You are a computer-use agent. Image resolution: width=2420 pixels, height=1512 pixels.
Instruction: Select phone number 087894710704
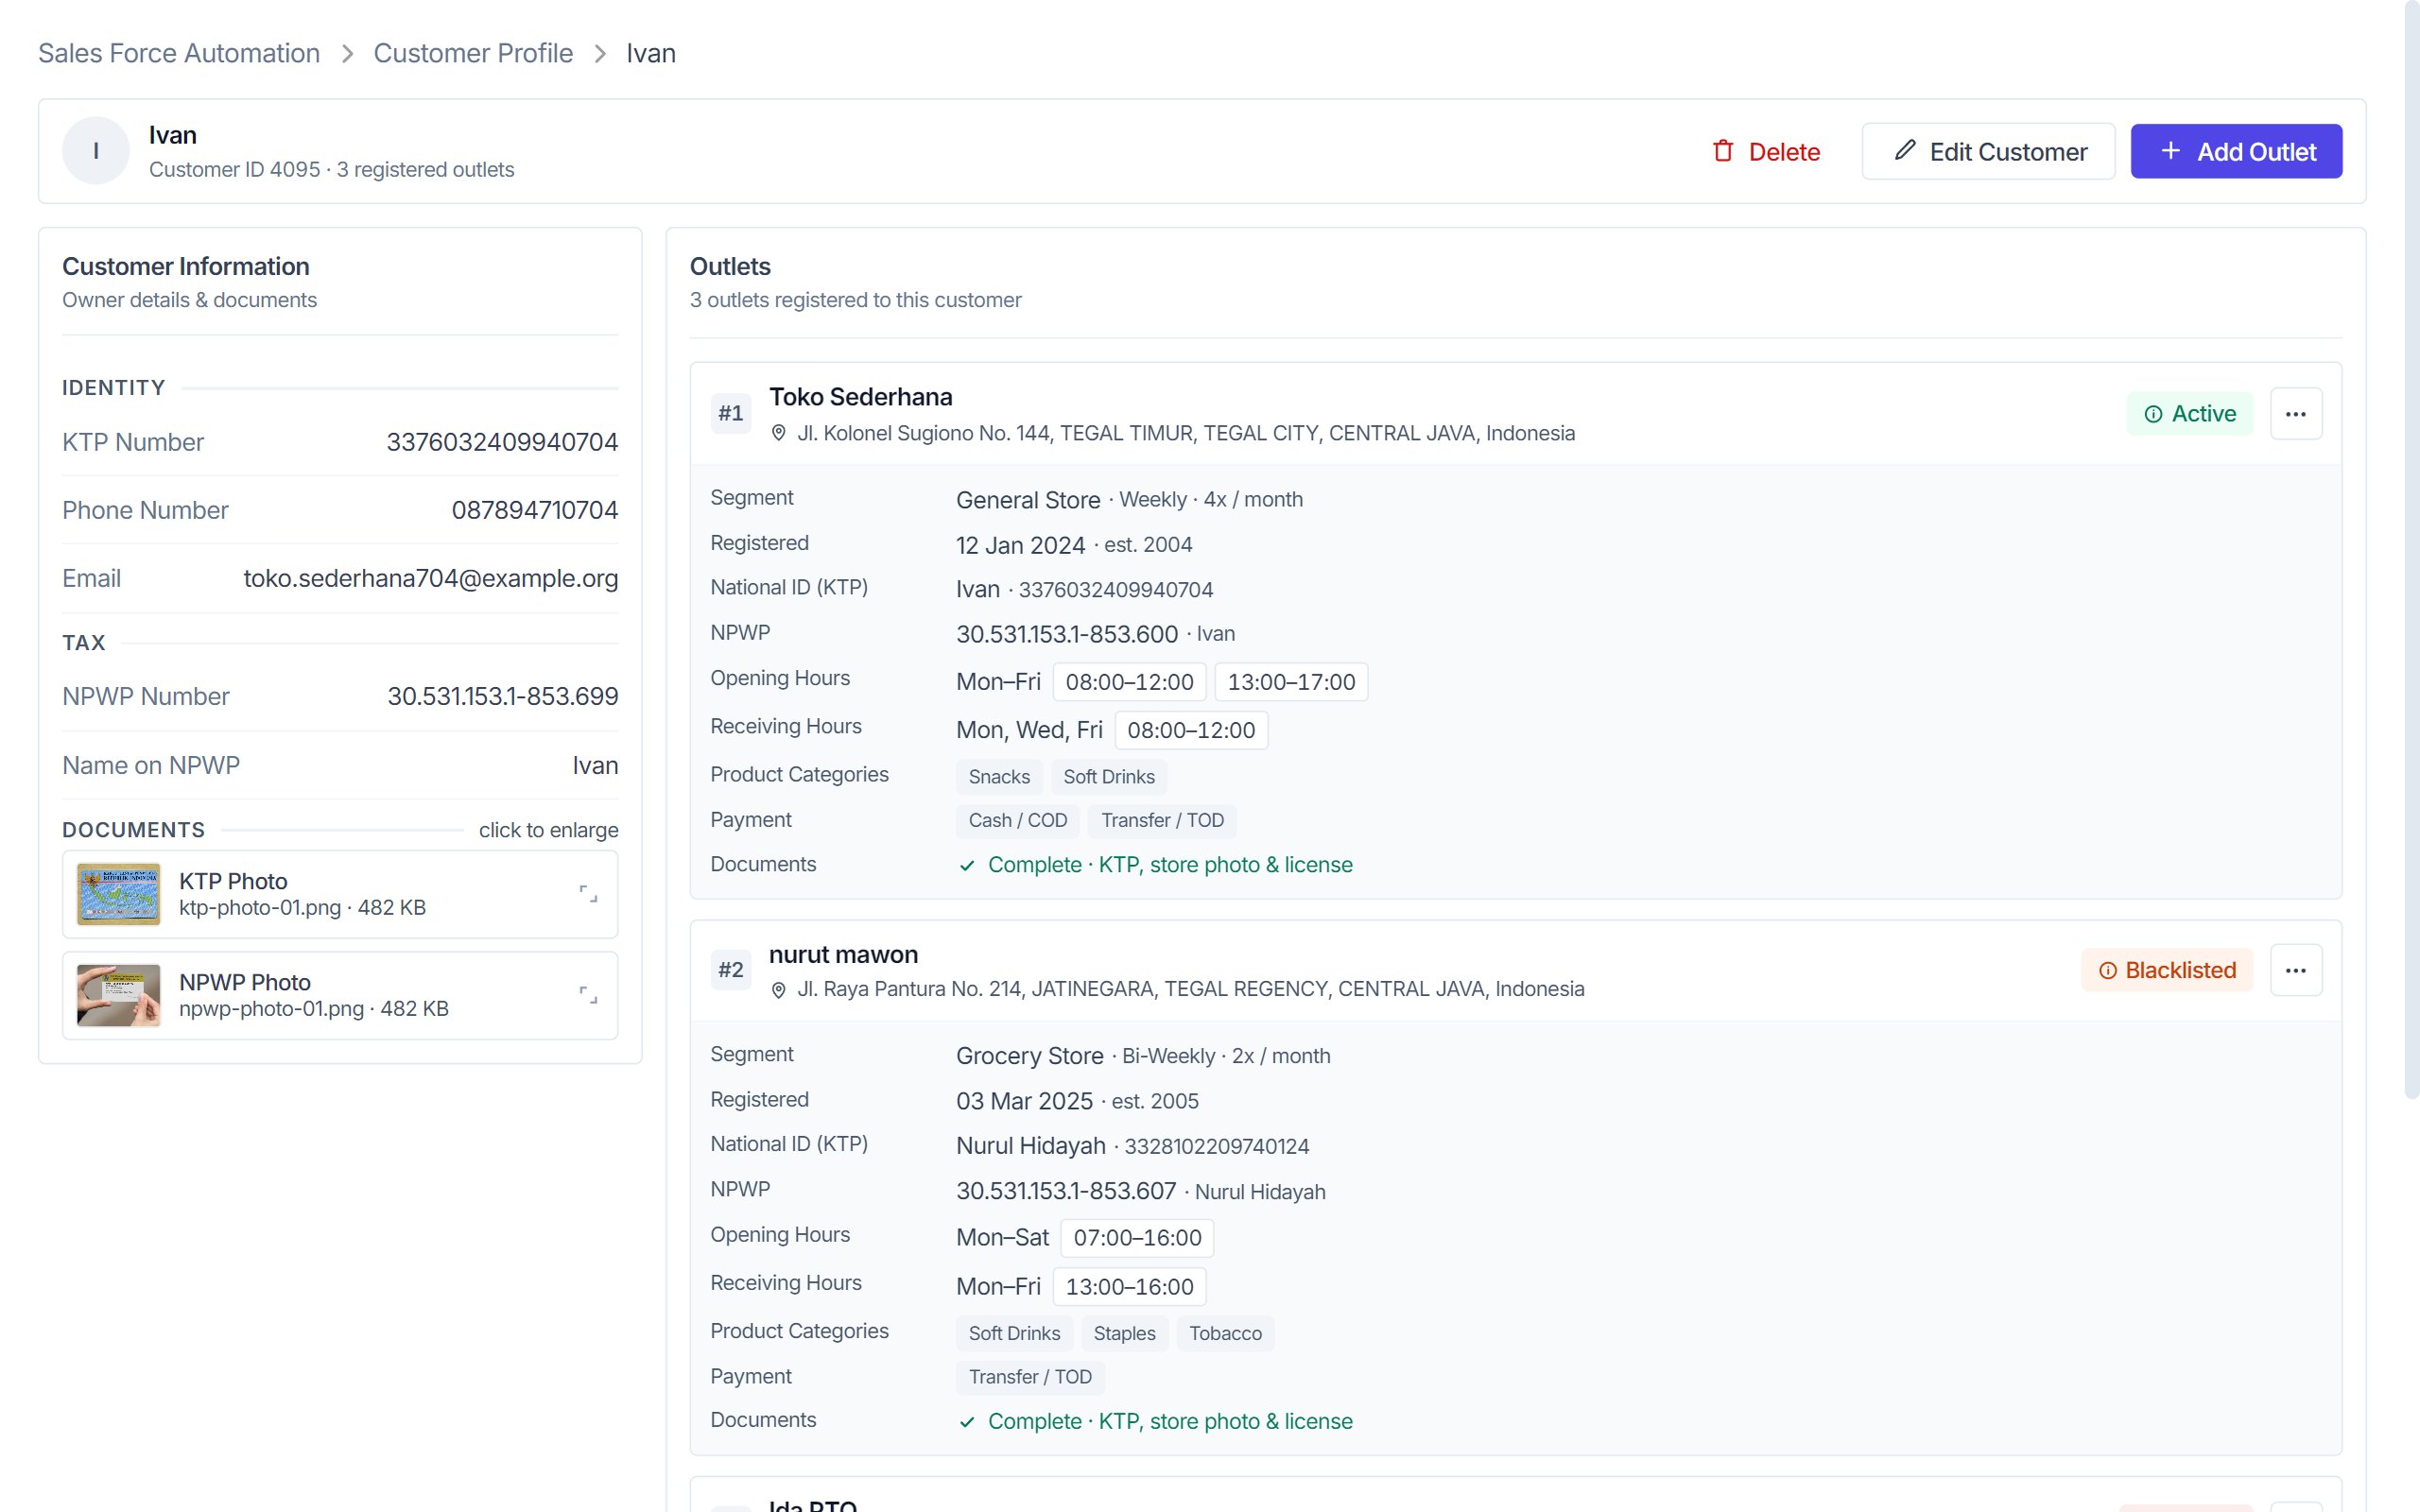535,510
